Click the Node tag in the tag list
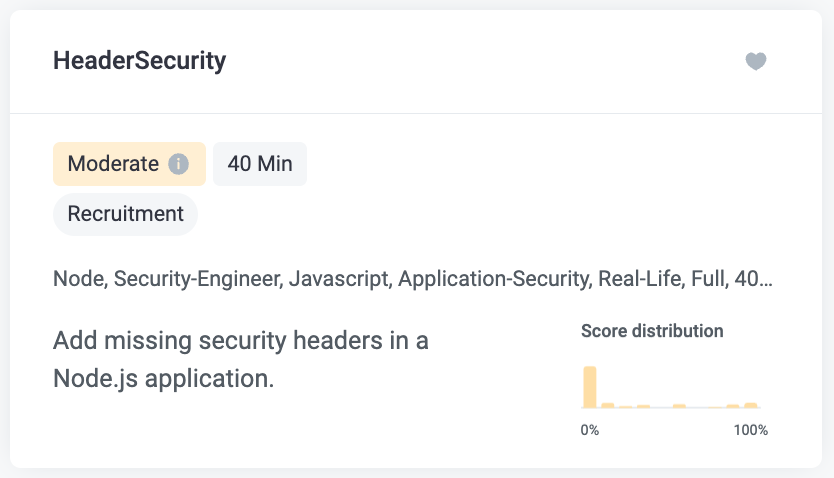The width and height of the screenshot is (834, 478). tap(79, 279)
